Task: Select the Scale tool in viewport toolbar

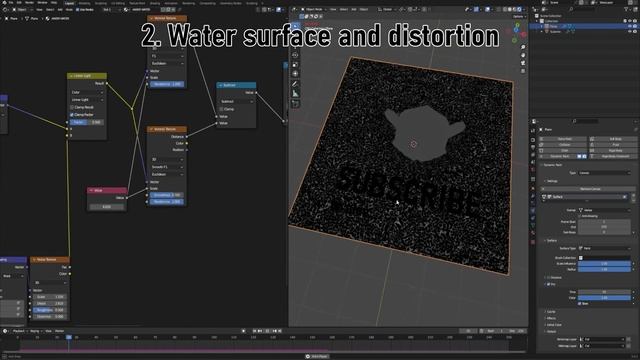Action: click(296, 64)
